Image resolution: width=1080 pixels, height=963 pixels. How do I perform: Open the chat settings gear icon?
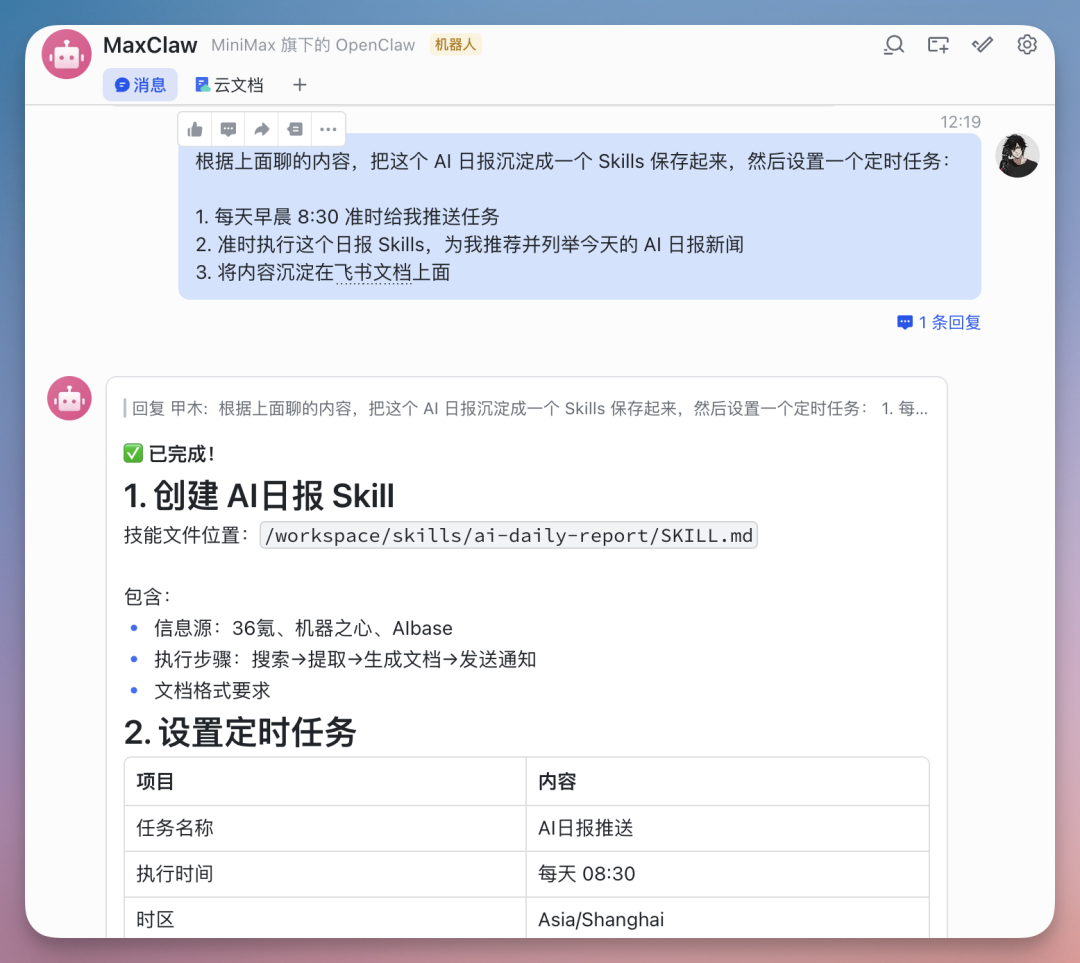(1027, 44)
